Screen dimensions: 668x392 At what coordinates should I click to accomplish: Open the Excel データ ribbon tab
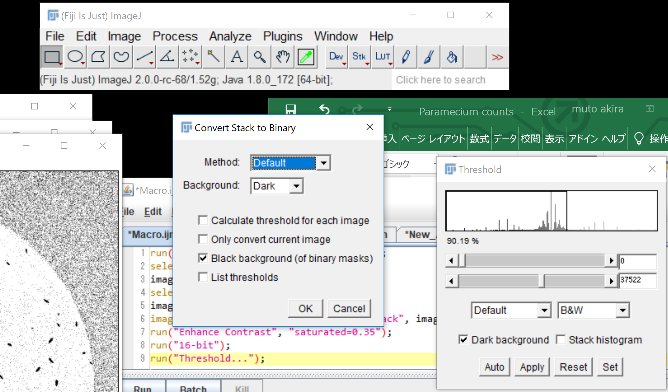coord(505,138)
